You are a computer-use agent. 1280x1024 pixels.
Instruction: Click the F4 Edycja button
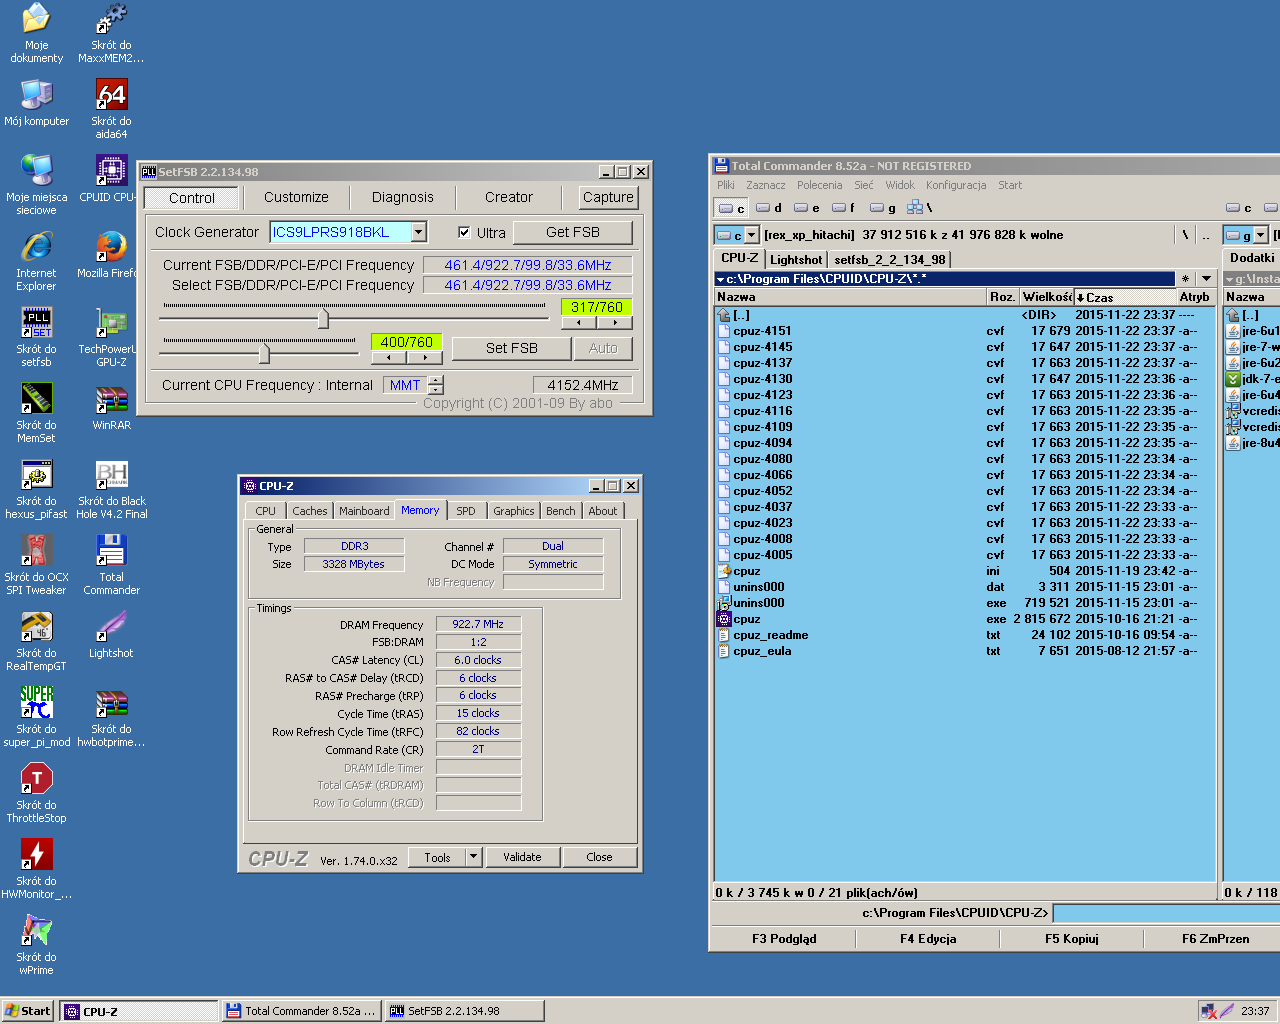point(928,938)
